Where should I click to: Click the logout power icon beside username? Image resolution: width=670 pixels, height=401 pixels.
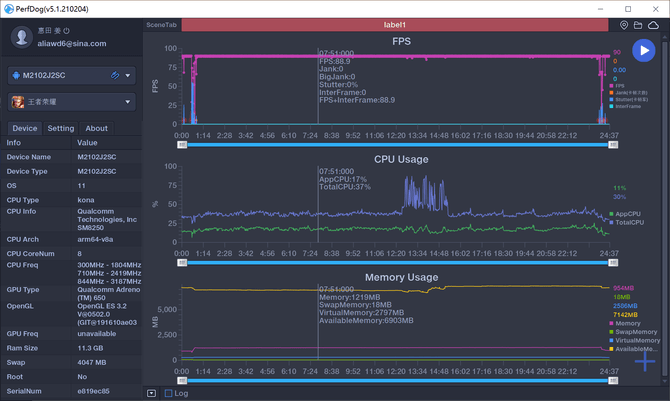click(67, 31)
